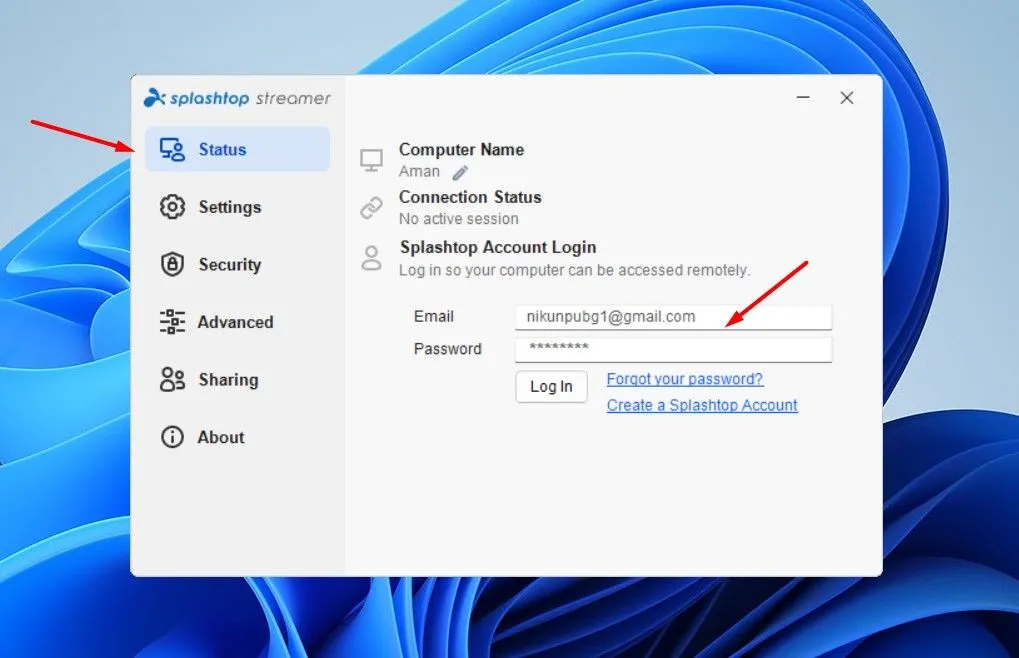Follow the Forgot your password link
Screen dimensions: 1019x658
(x=684, y=379)
